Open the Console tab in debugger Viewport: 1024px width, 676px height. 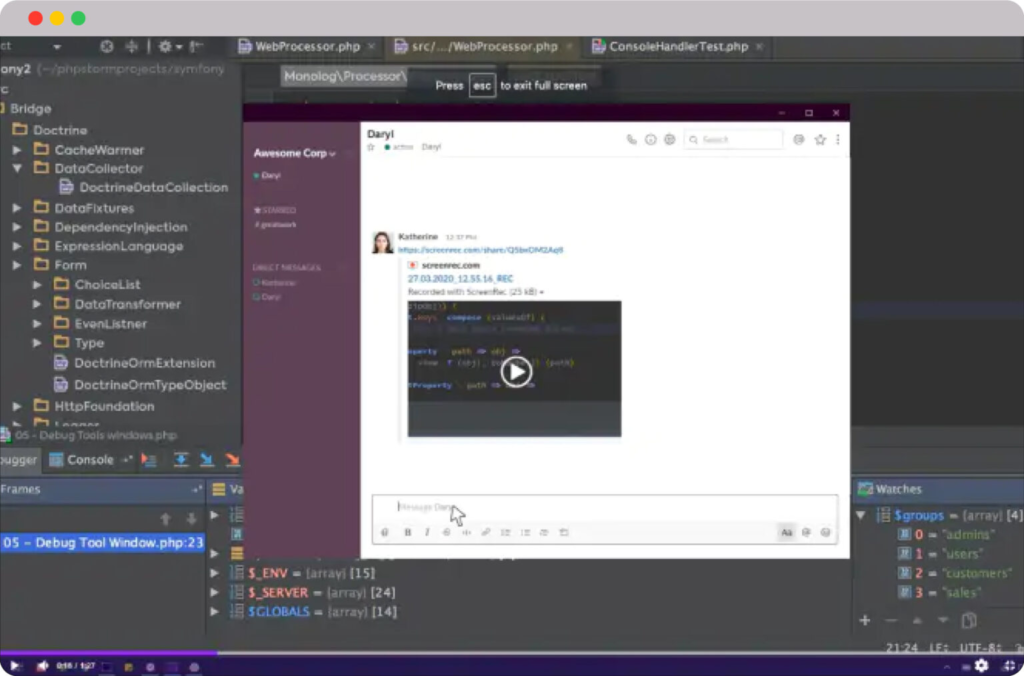click(90, 460)
